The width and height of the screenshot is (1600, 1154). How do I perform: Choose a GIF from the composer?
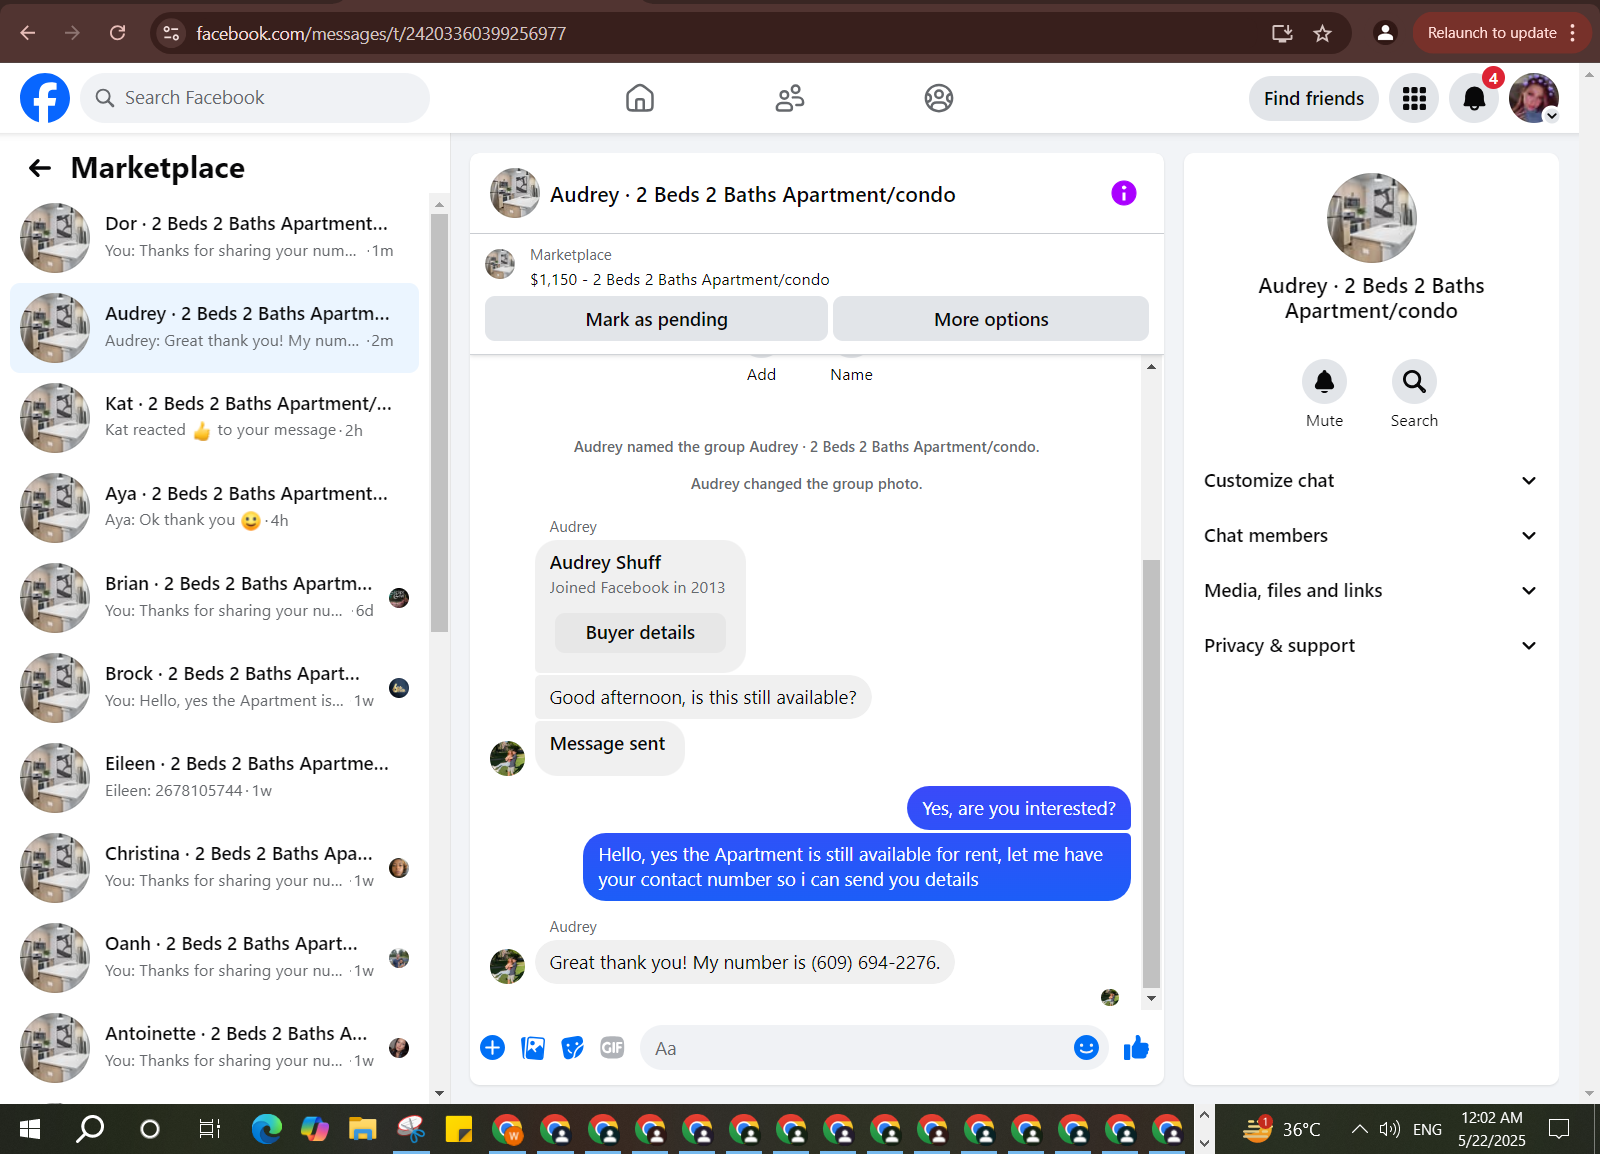(612, 1047)
